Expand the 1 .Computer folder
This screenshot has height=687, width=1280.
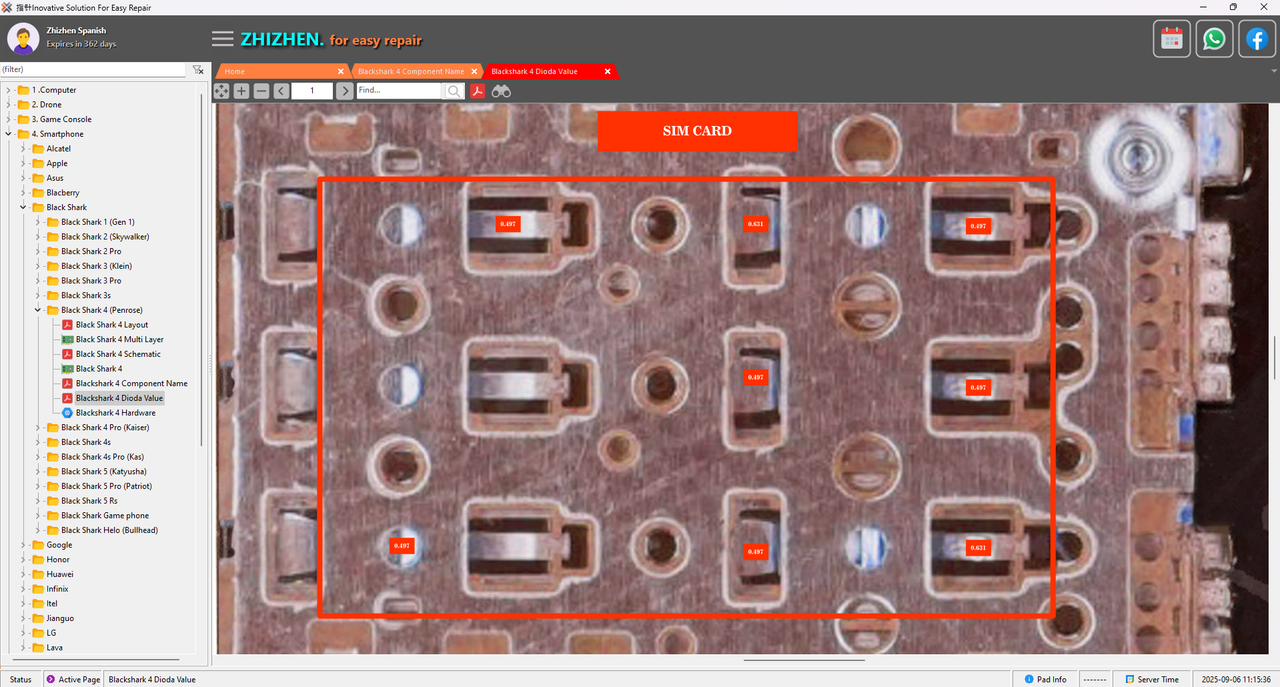[x=9, y=90]
